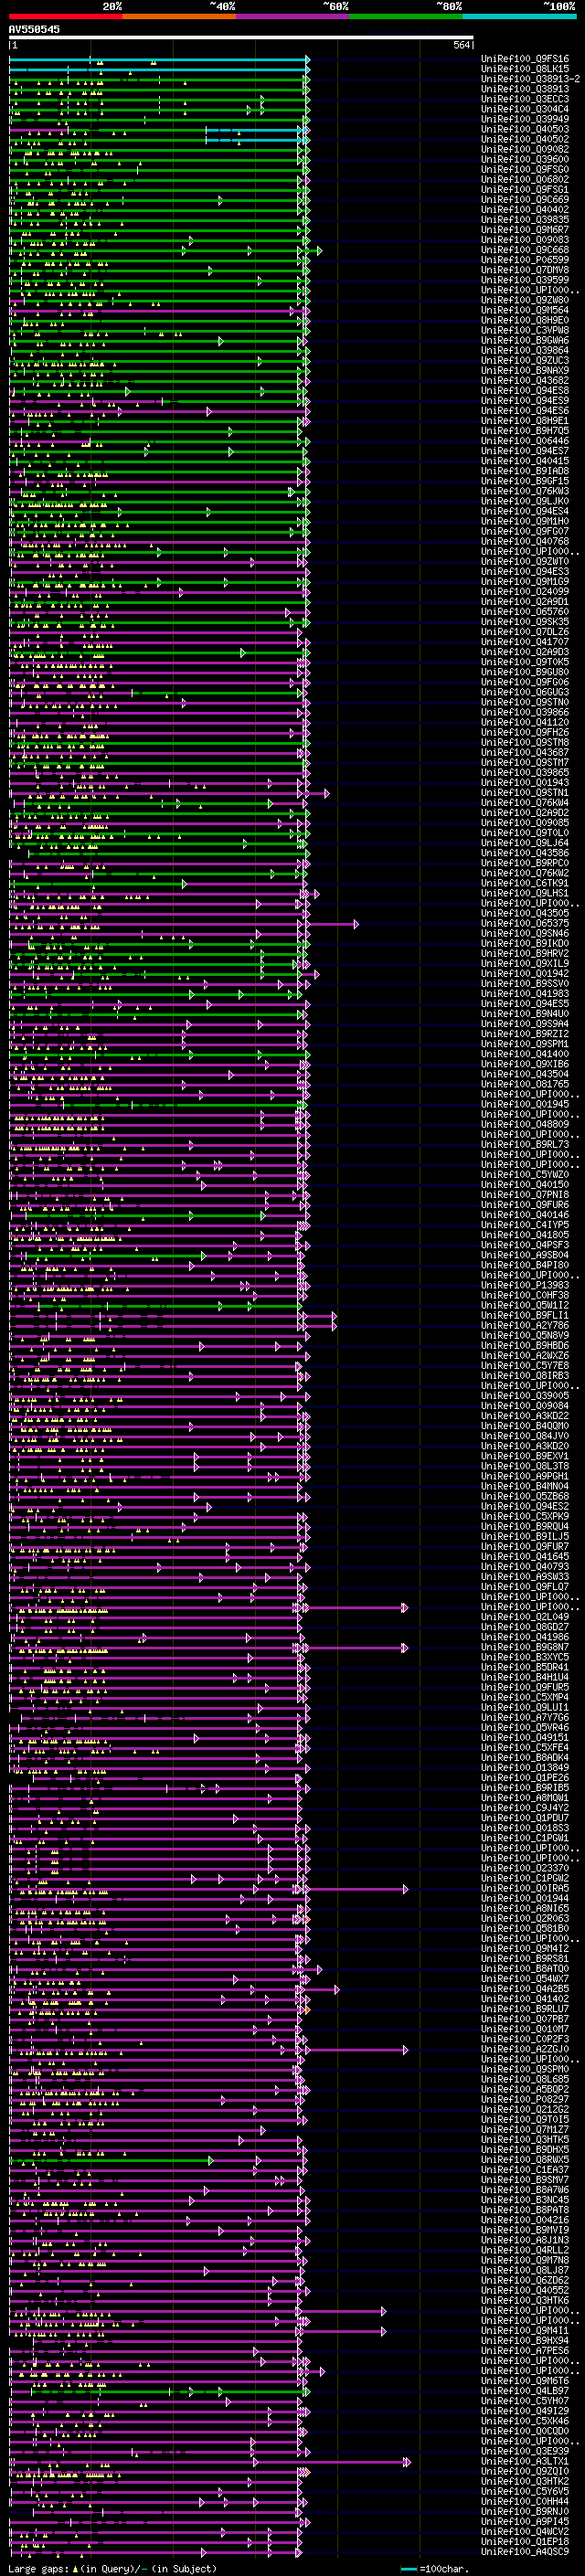The height and width of the screenshot is (2576, 585).
Task: Select label UniRef100_Q39005
Action: (x=524, y=1396)
